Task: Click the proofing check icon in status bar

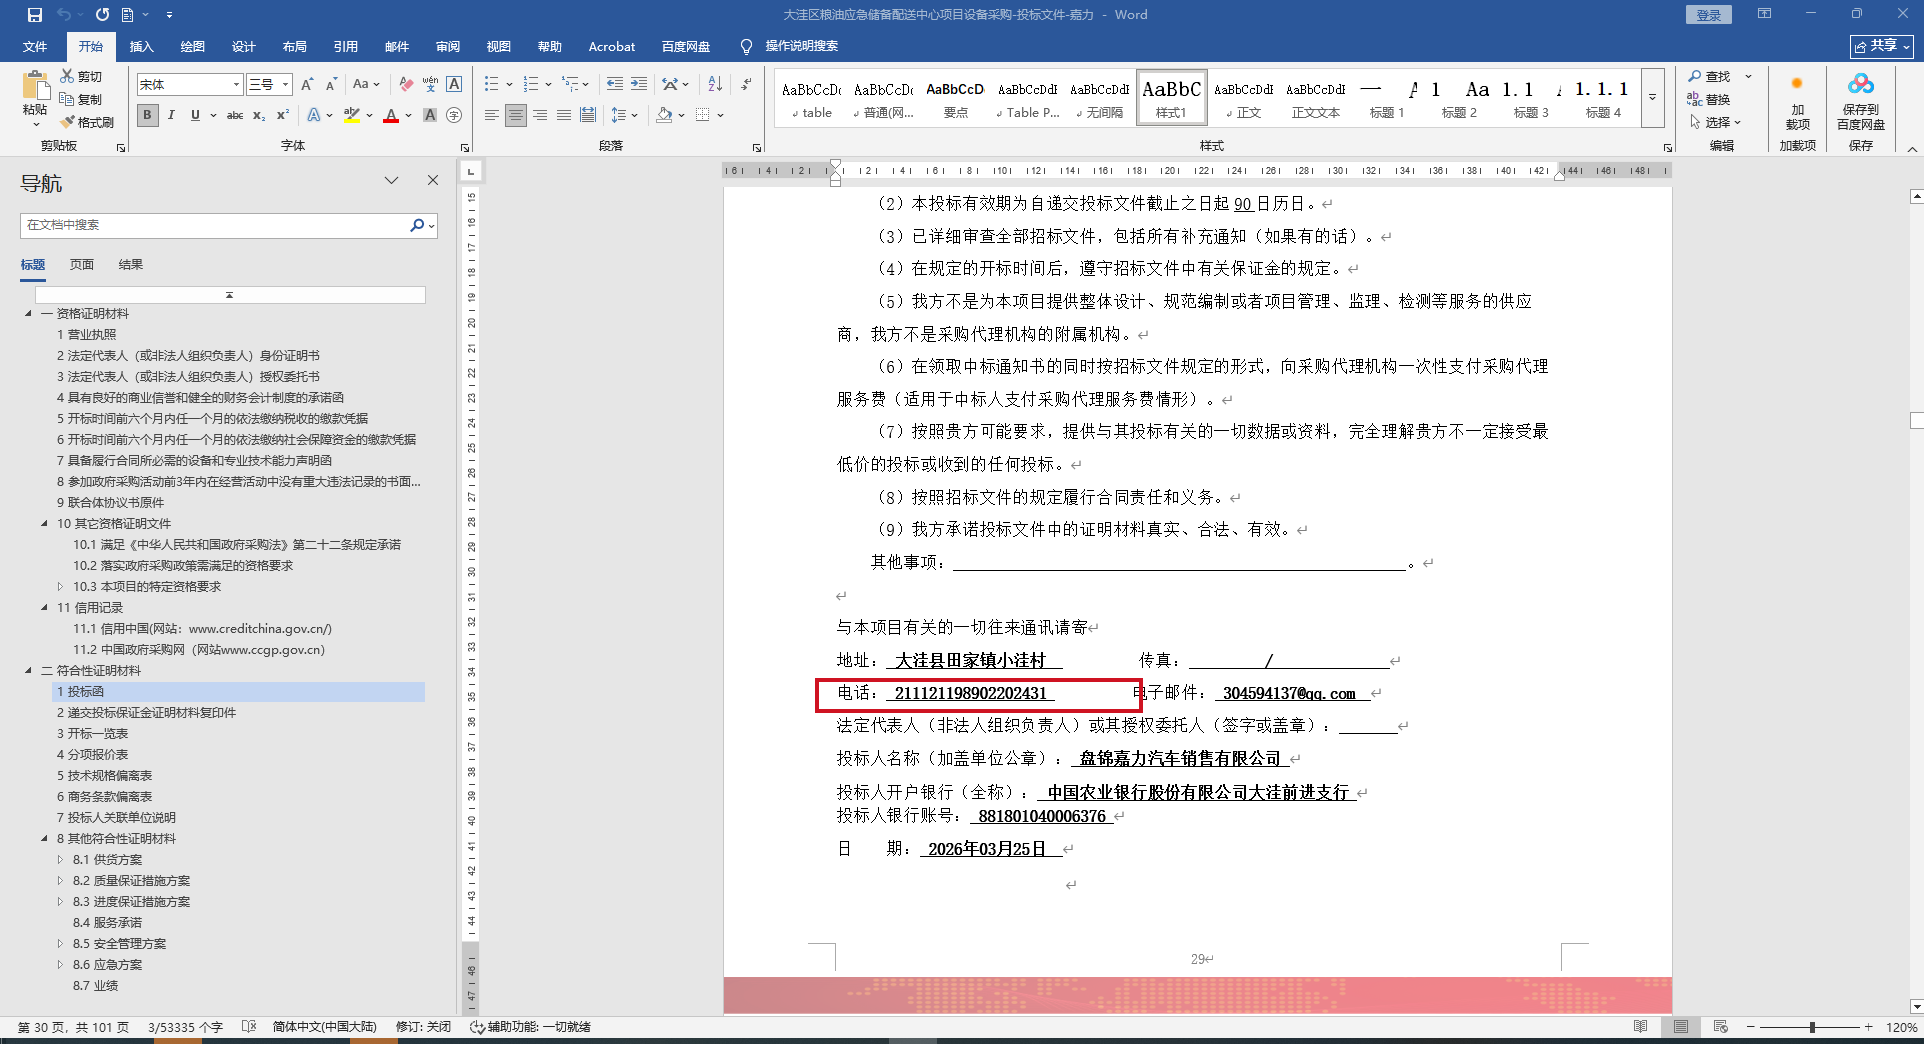Action: point(249,1027)
